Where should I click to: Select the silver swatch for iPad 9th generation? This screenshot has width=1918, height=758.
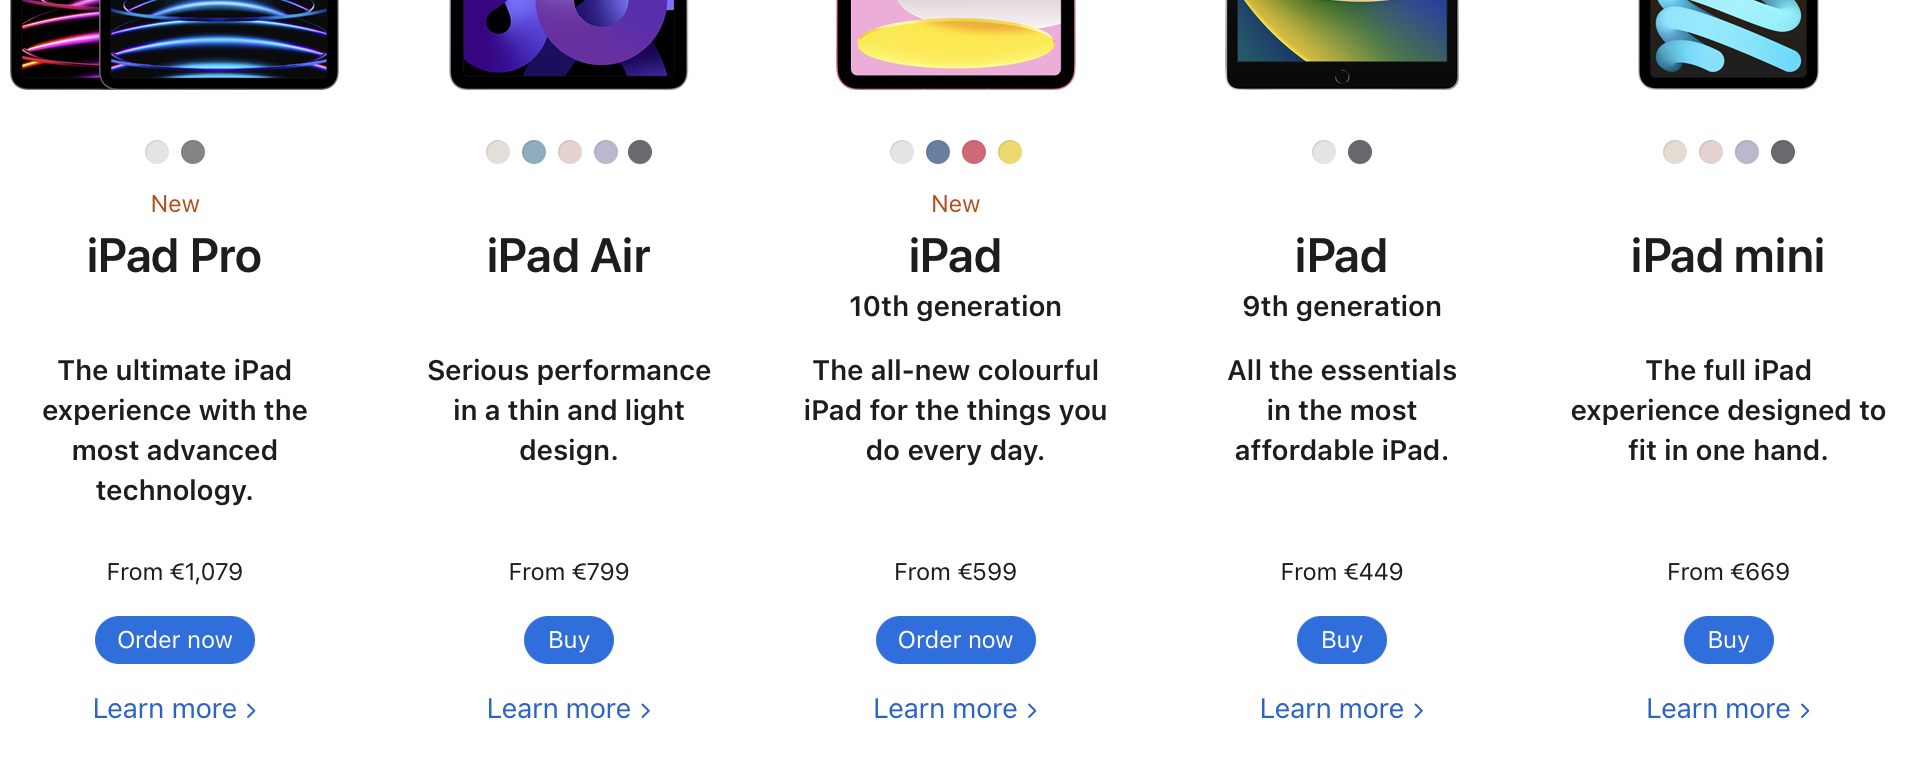[1324, 152]
